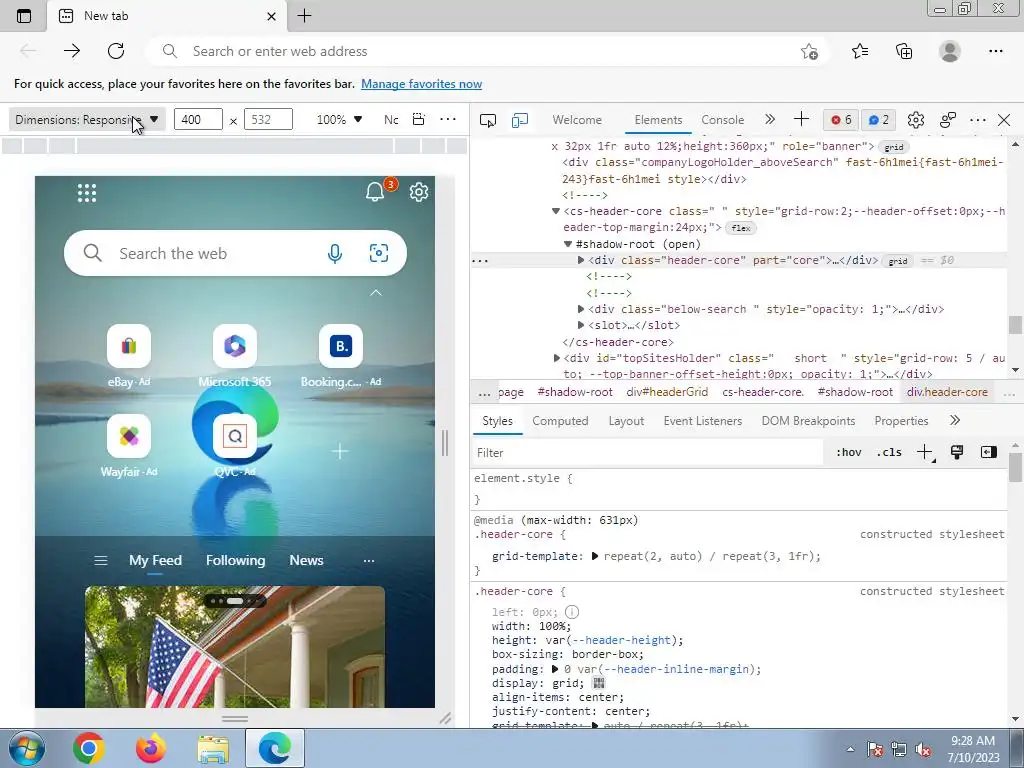Open the flag news story thumbnail
This screenshot has width=1024, height=768.
point(235,647)
